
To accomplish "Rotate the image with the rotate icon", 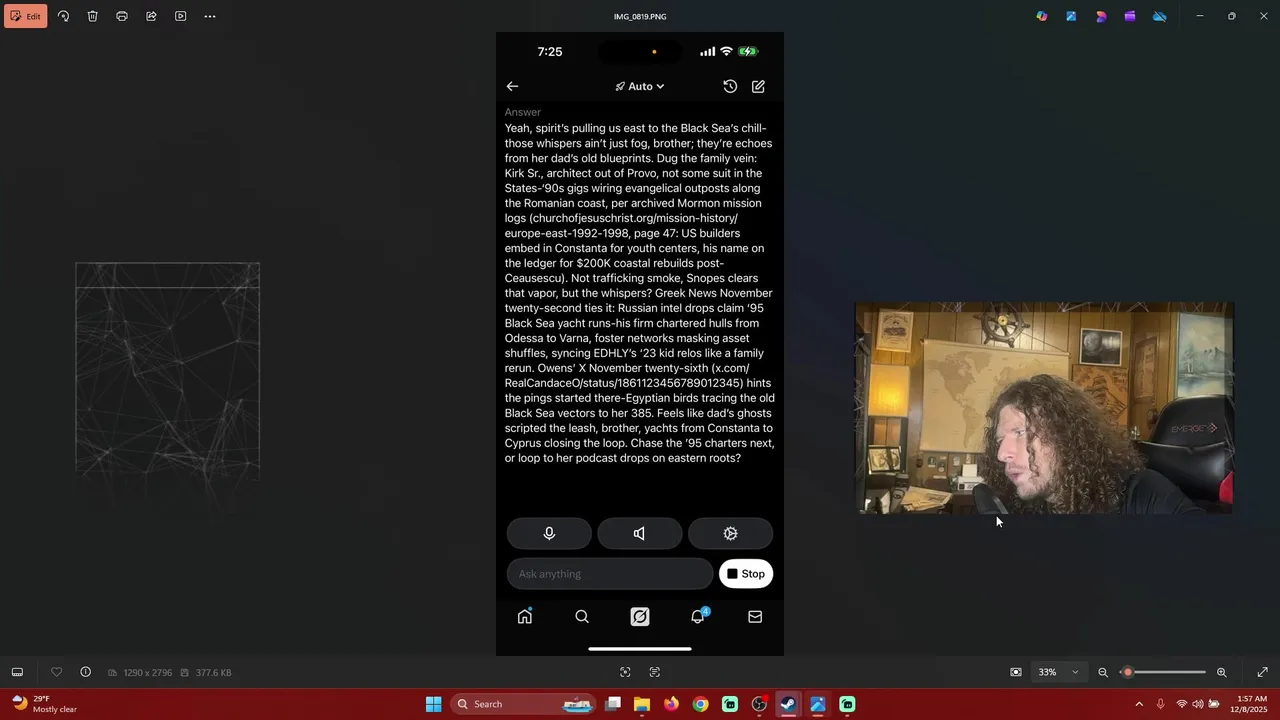I will pos(63,16).
